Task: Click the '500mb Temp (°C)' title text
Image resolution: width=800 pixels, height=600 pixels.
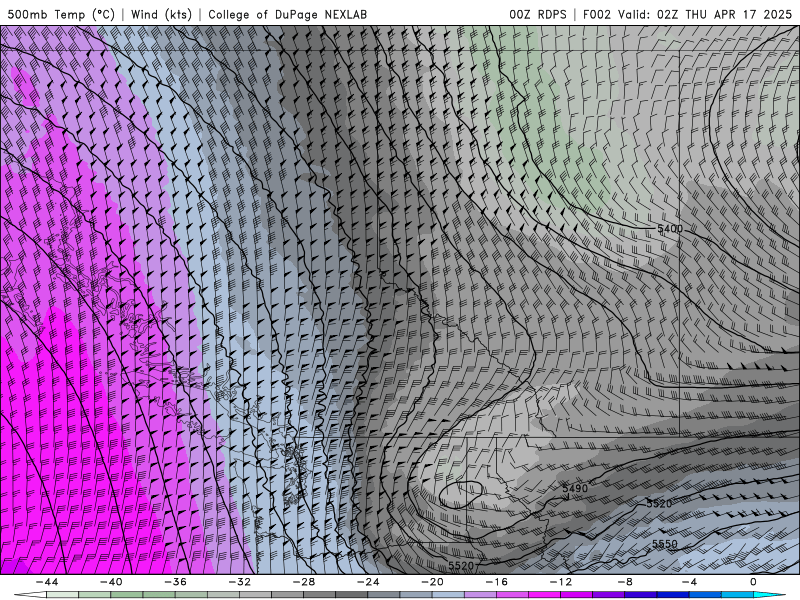Action: (61, 14)
